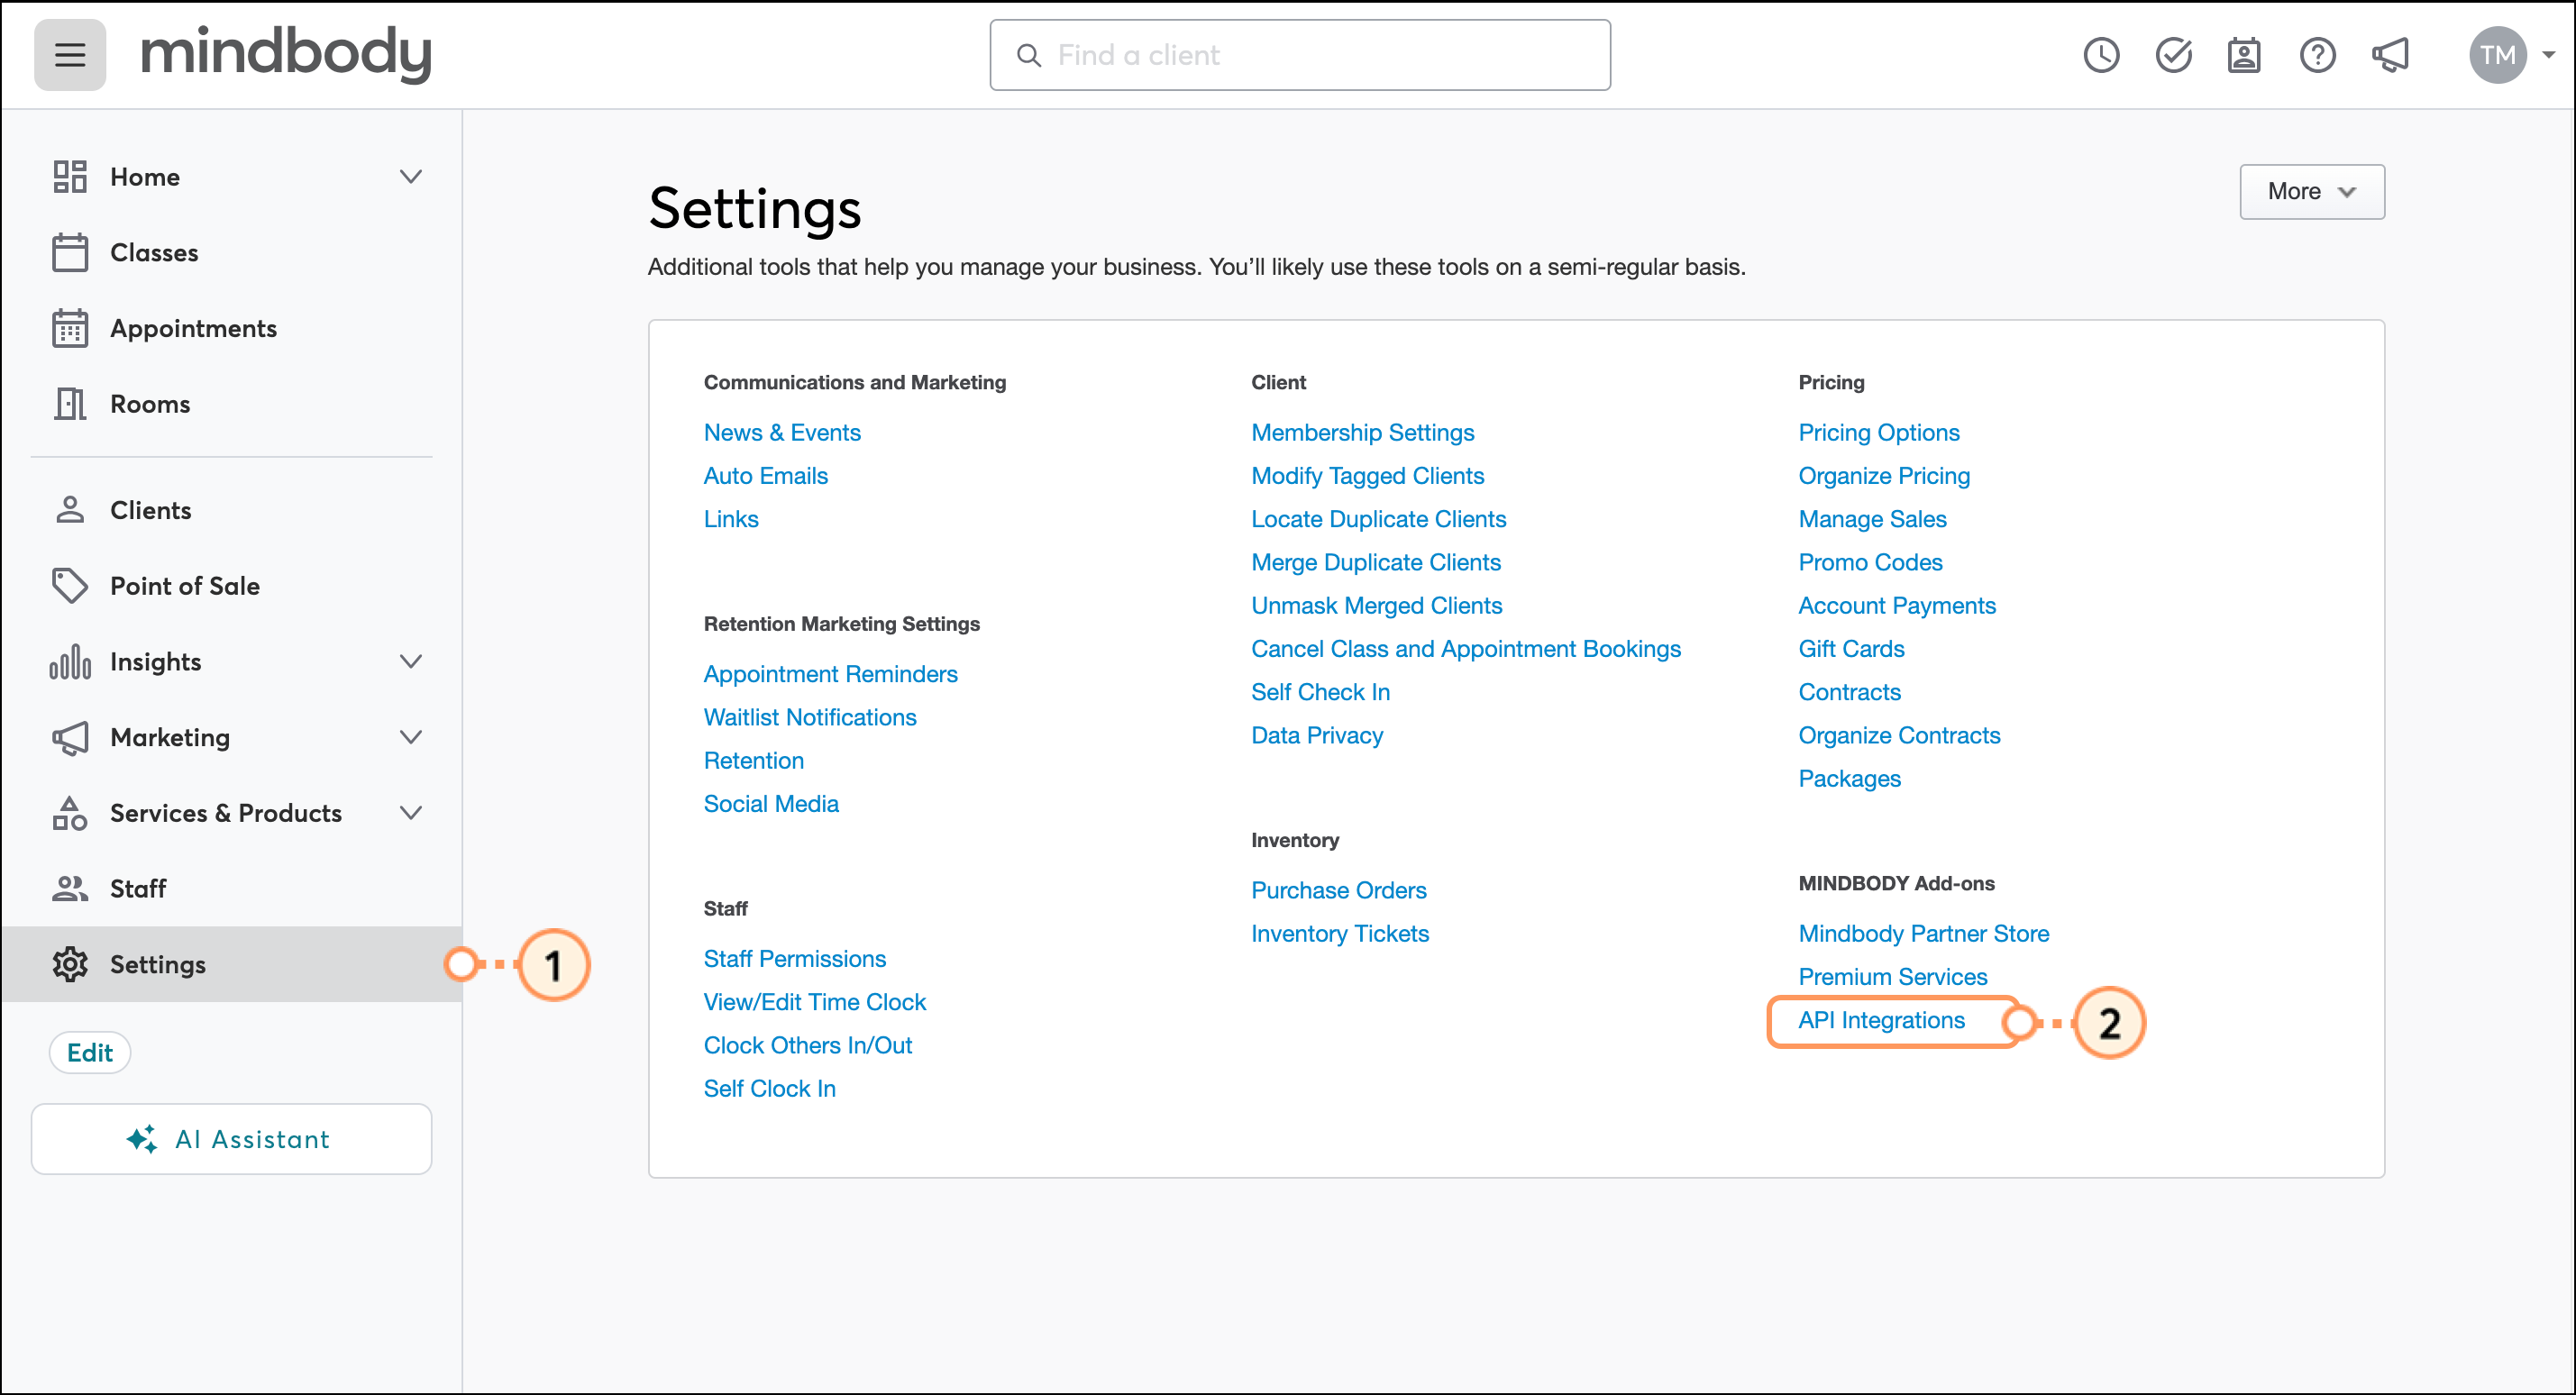Image resolution: width=2576 pixels, height=1395 pixels.
Task: Open Membership Settings link
Action: tap(1363, 432)
